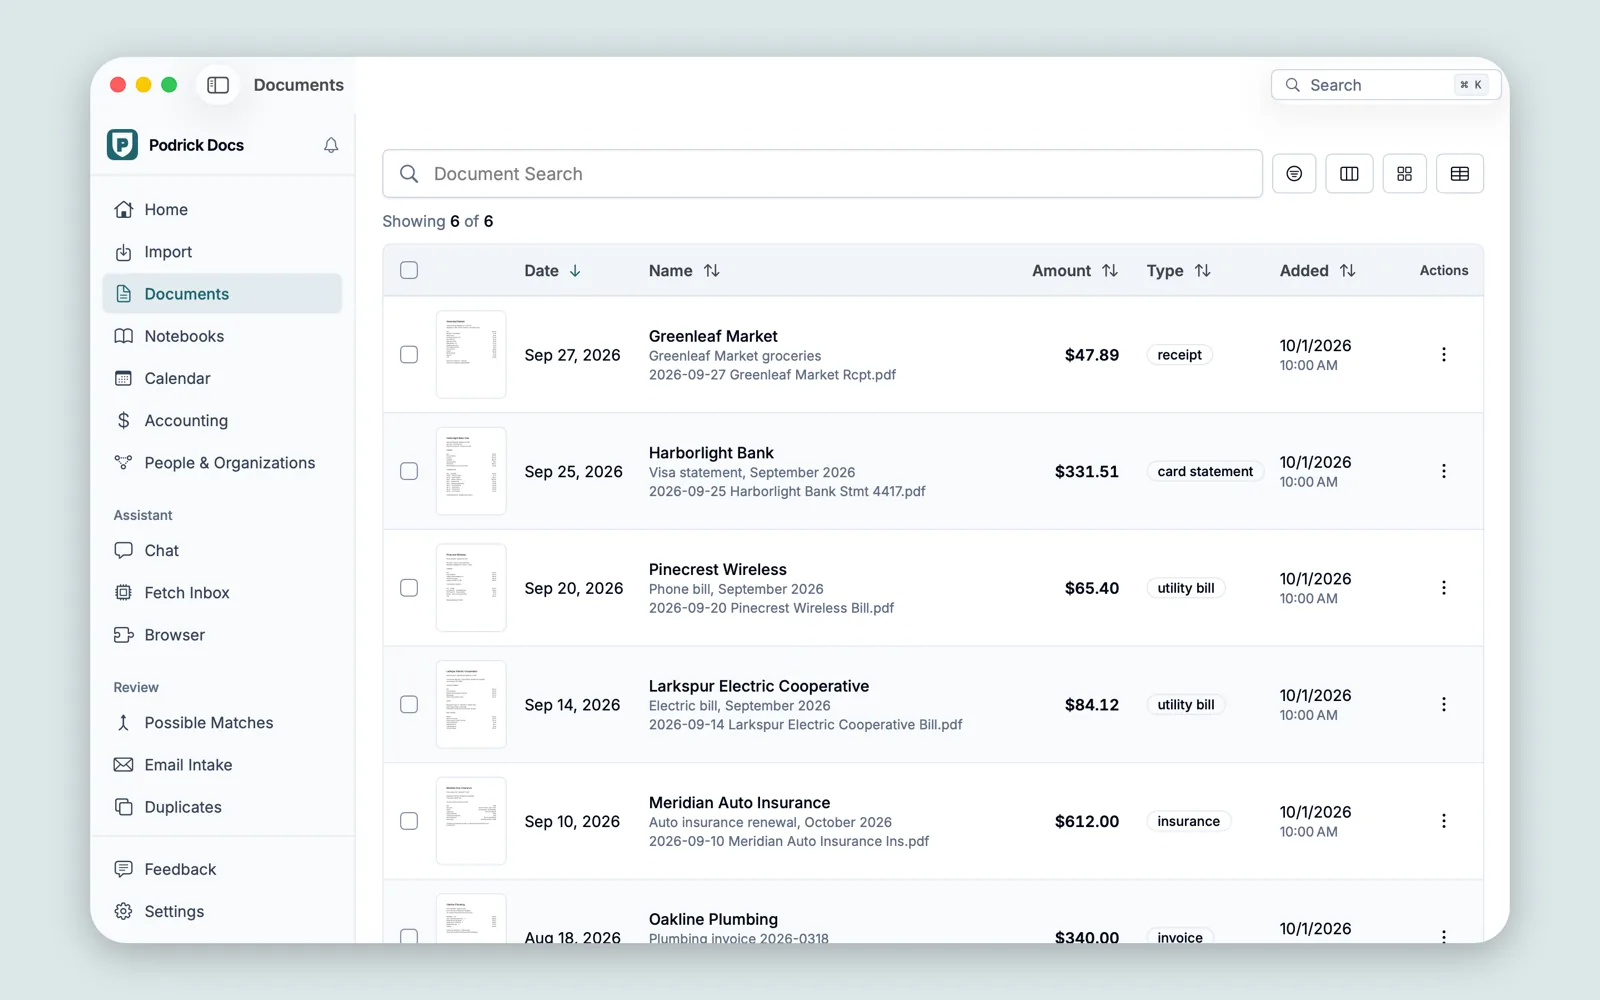Open Email Intake

tap(222, 764)
